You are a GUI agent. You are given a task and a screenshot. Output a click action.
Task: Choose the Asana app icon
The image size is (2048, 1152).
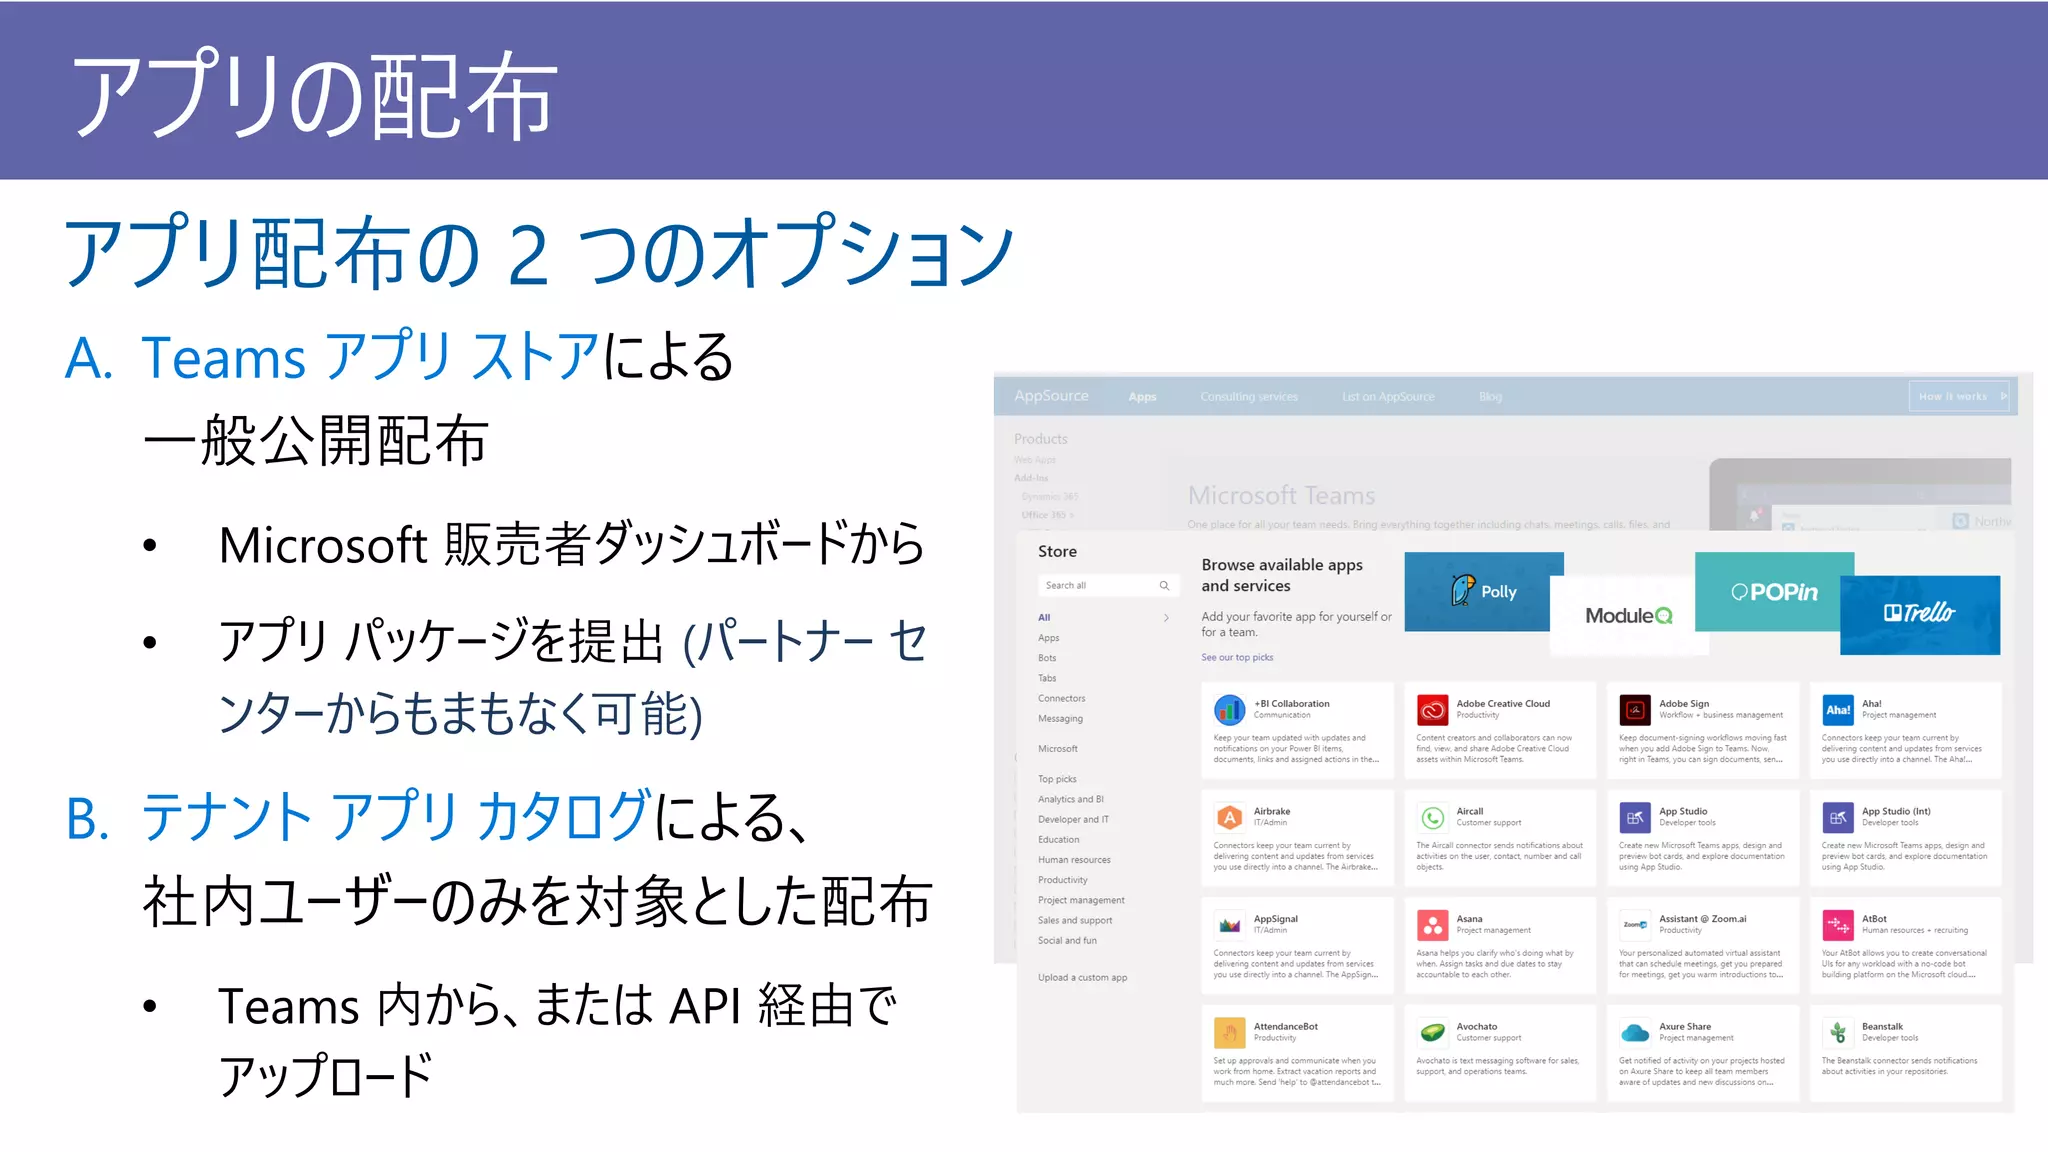(1432, 925)
